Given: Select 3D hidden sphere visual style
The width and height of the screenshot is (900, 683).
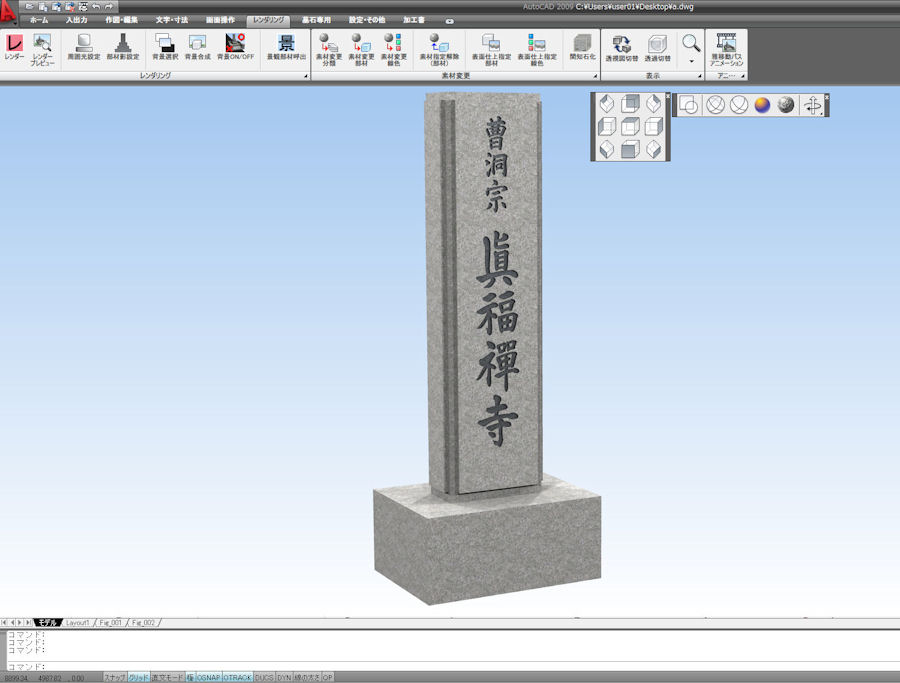Looking at the screenshot, I should pyautogui.click(x=739, y=105).
